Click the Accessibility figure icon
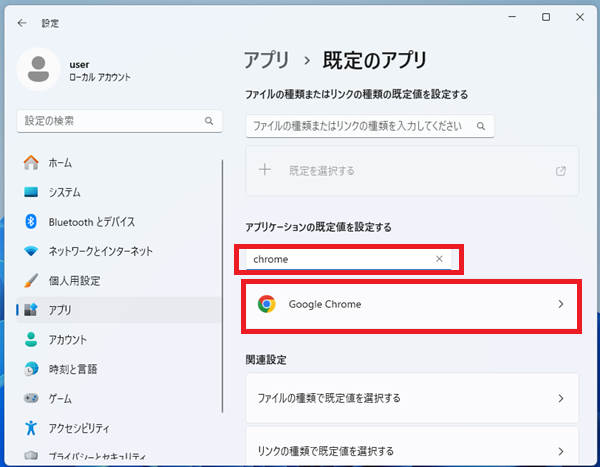Image resolution: width=600 pixels, height=467 pixels. (31, 428)
